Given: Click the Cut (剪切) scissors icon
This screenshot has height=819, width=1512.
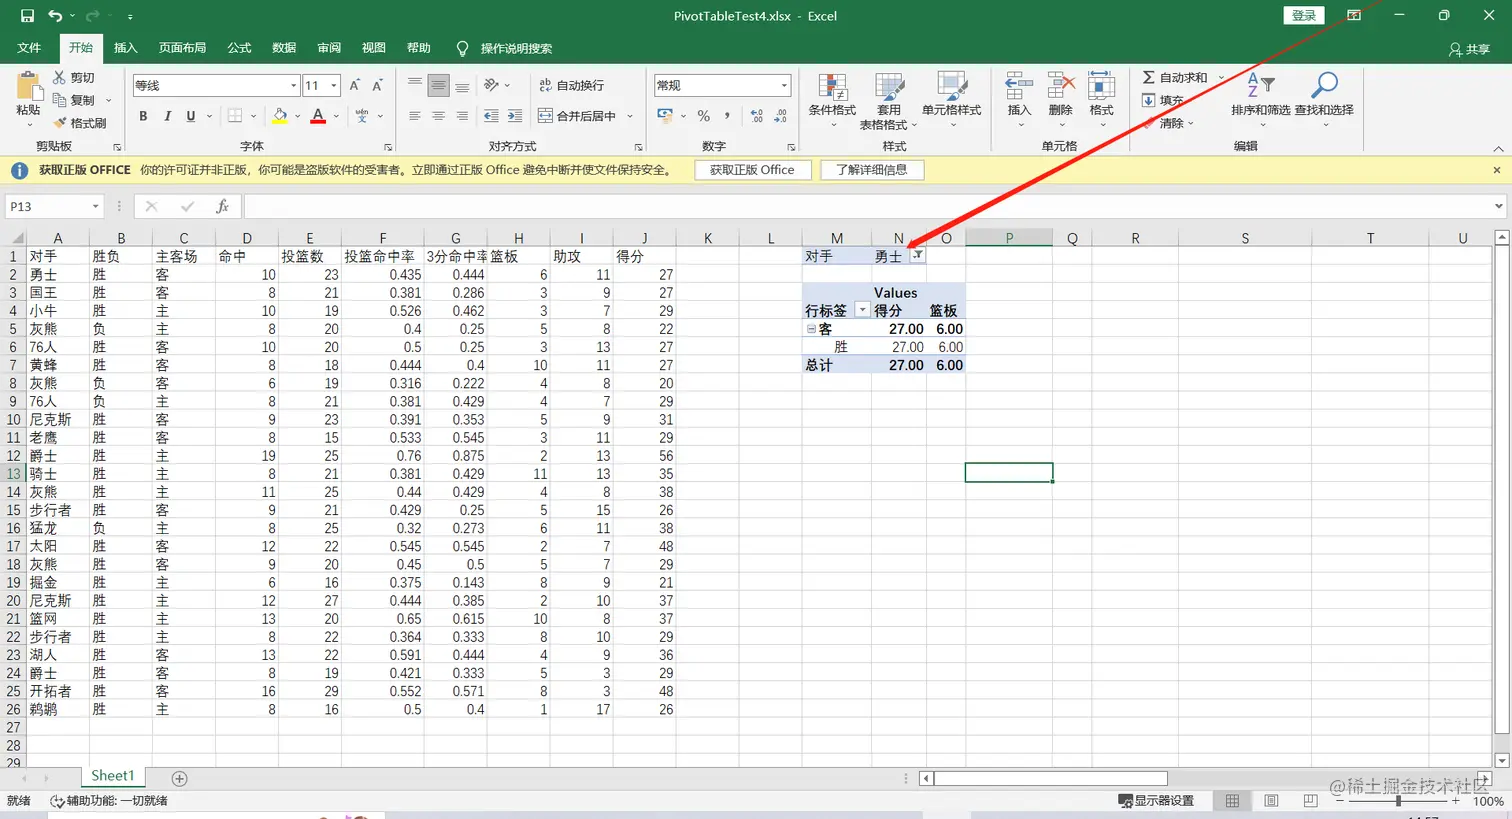Looking at the screenshot, I should 59,77.
